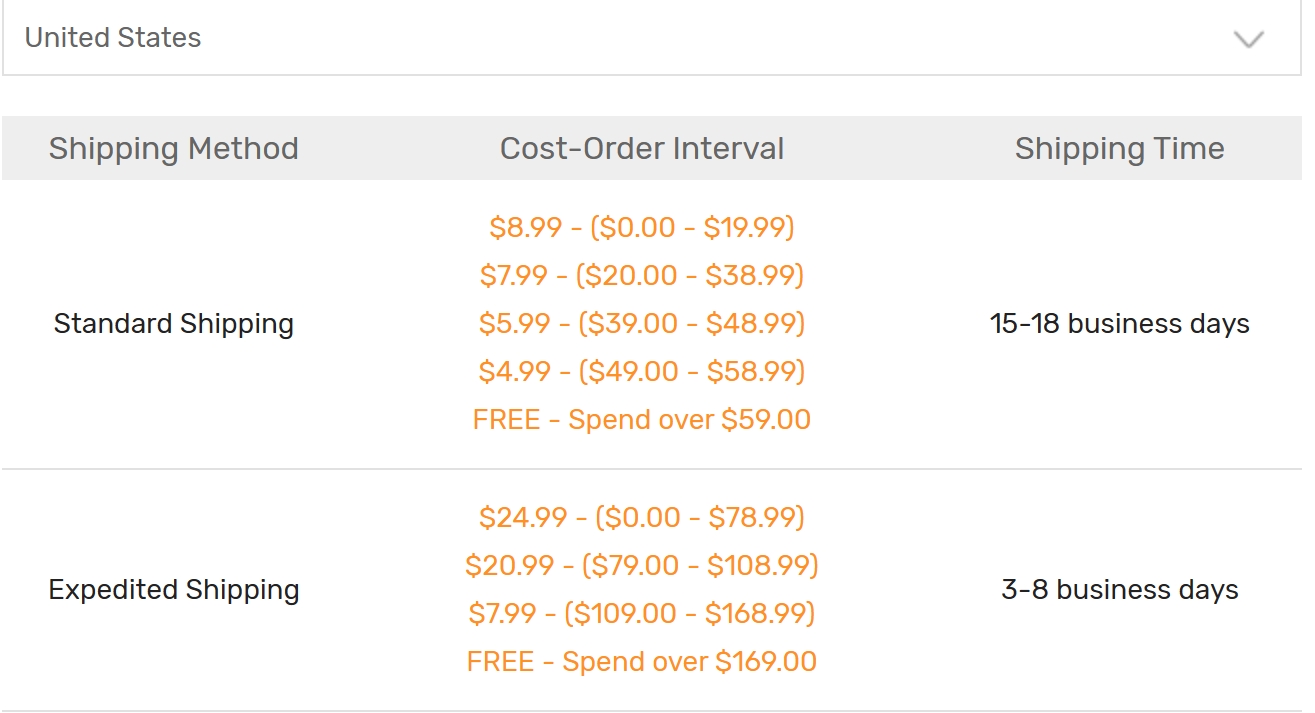Viewport: 1315px width, 713px height.
Task: Click the country dropdown chevron arrow
Action: (1249, 39)
